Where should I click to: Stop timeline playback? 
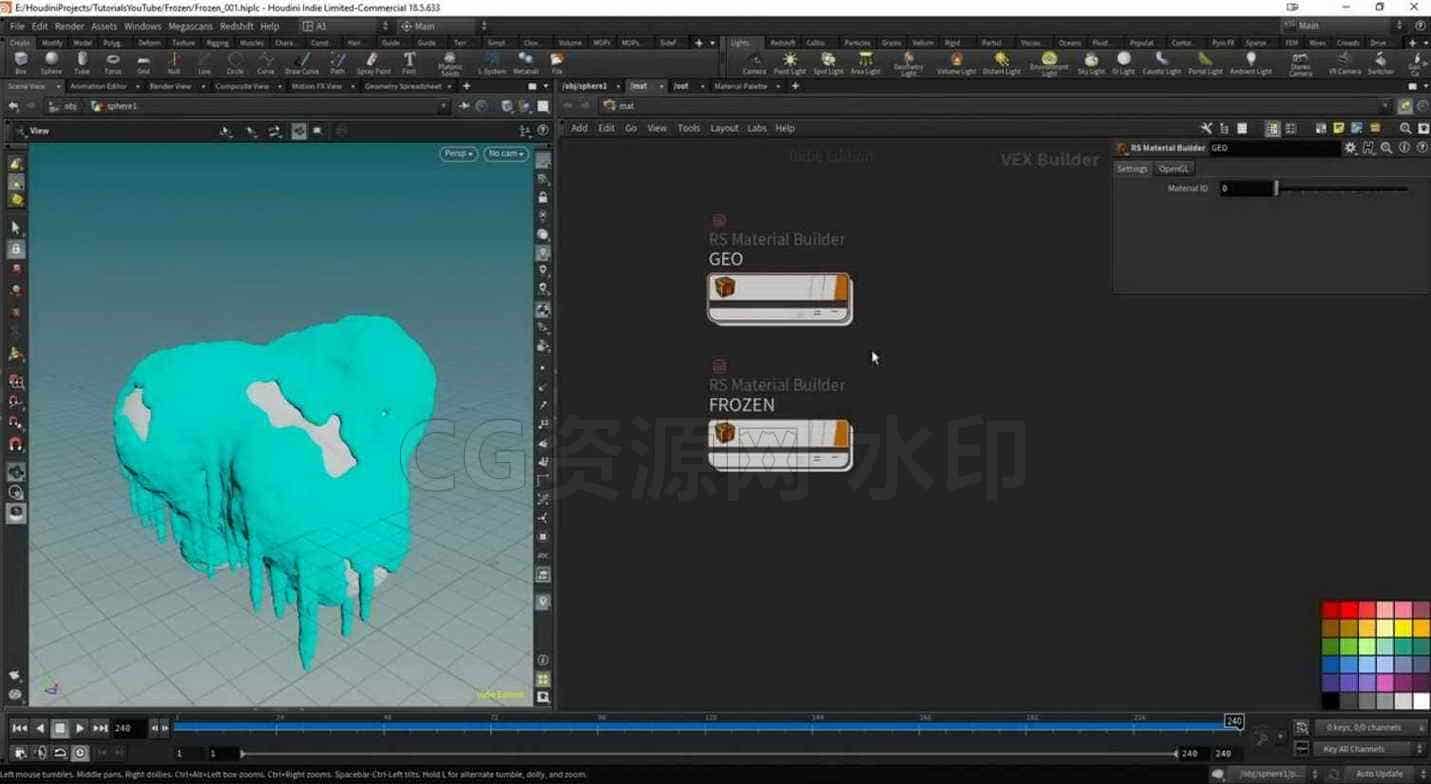59,728
